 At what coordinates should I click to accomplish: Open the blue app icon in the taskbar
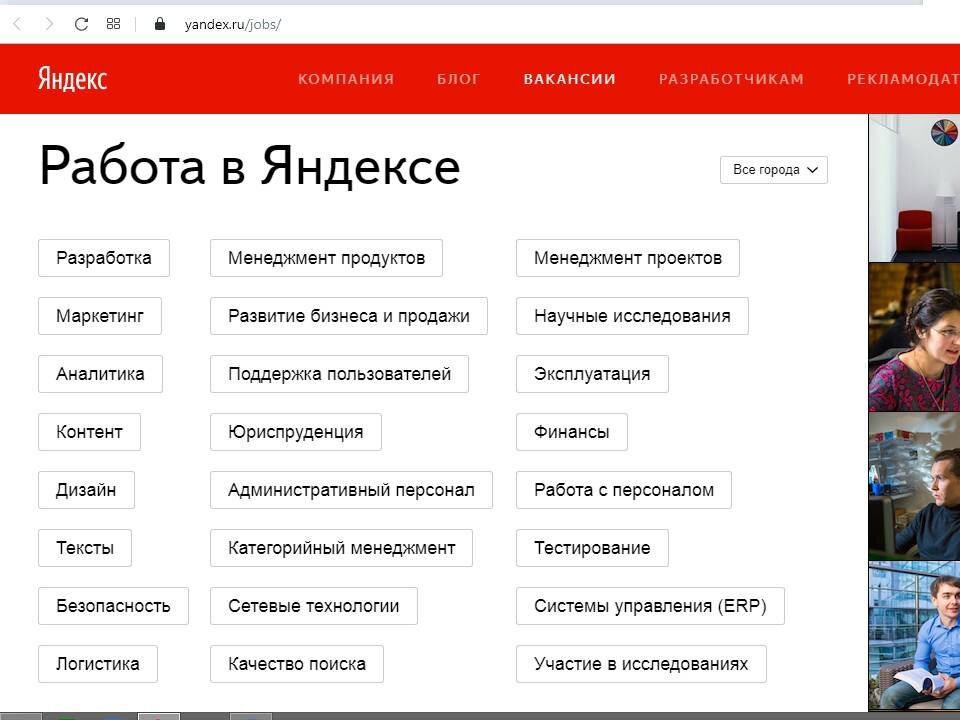[110, 715]
